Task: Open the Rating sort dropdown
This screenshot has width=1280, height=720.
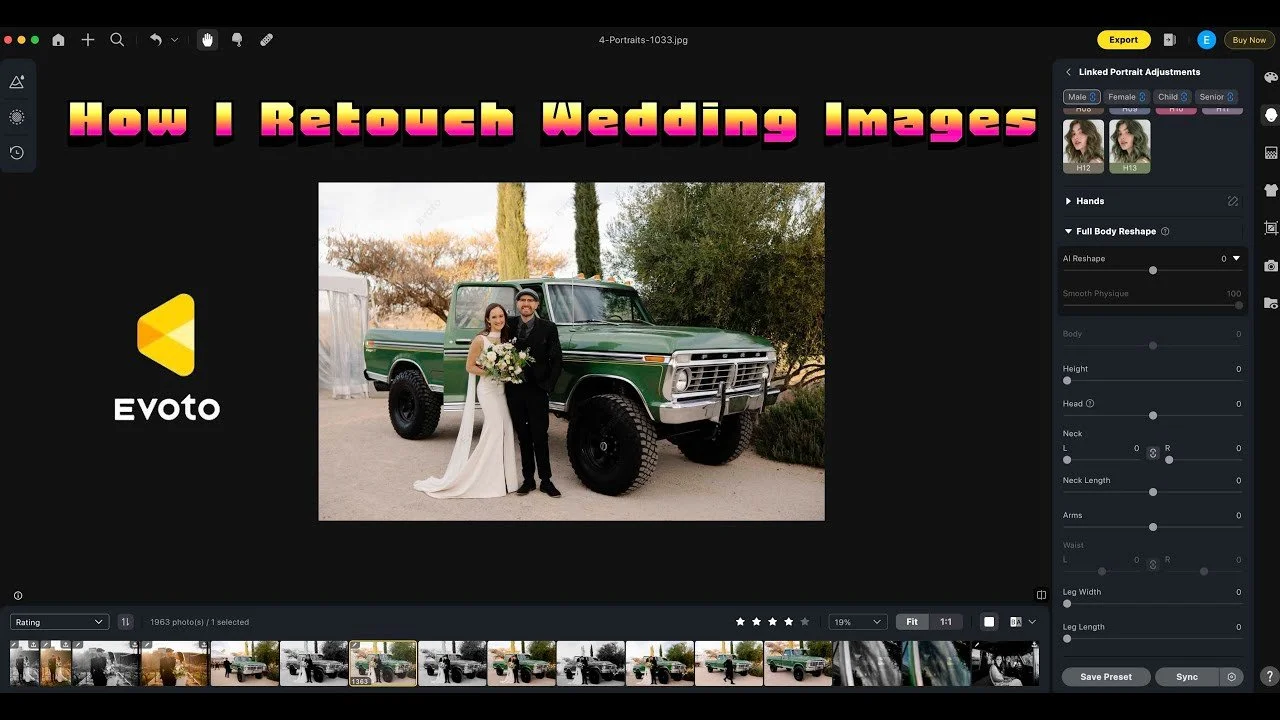Action: 59,622
